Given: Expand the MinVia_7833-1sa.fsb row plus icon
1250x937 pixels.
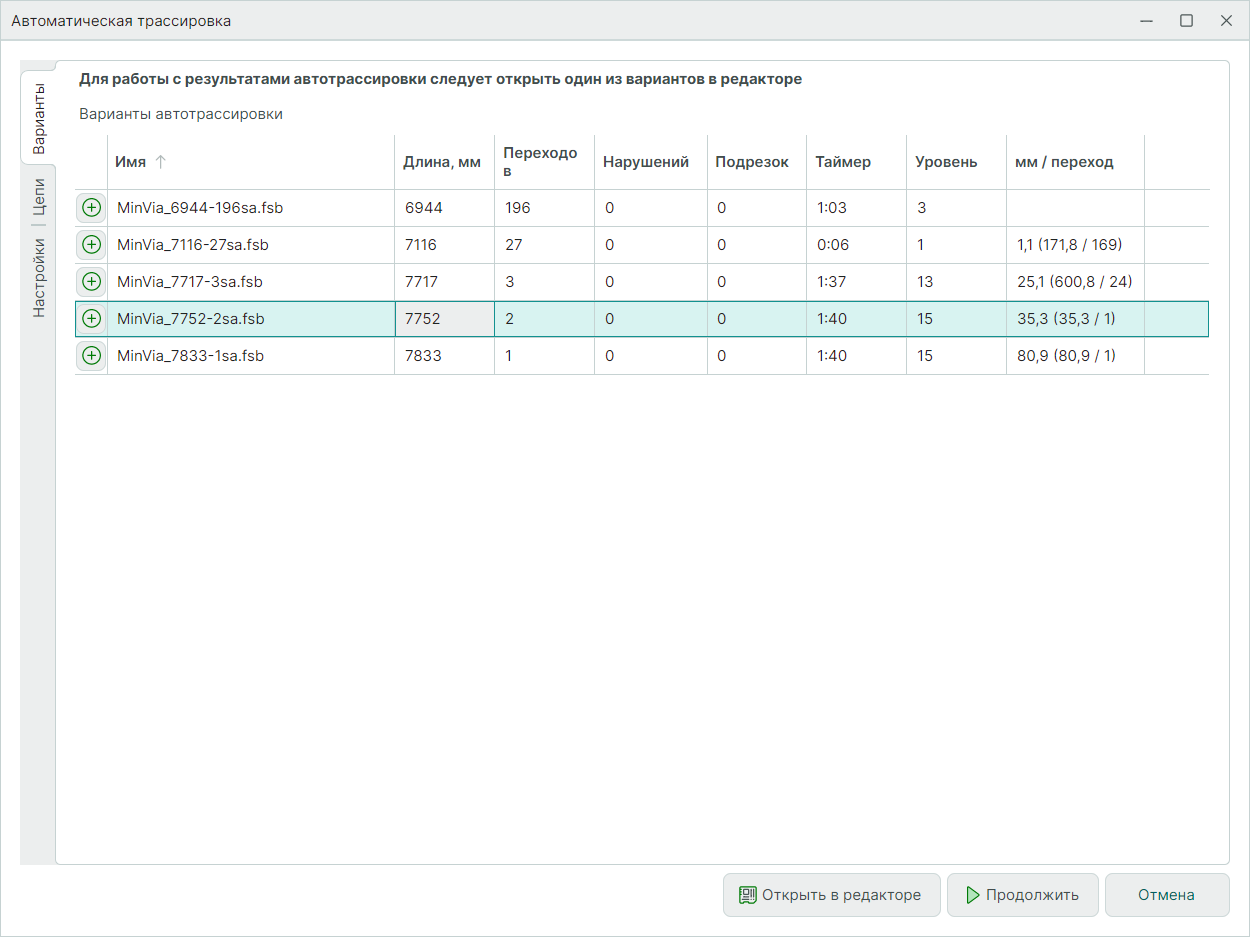Looking at the screenshot, I should coord(91,356).
